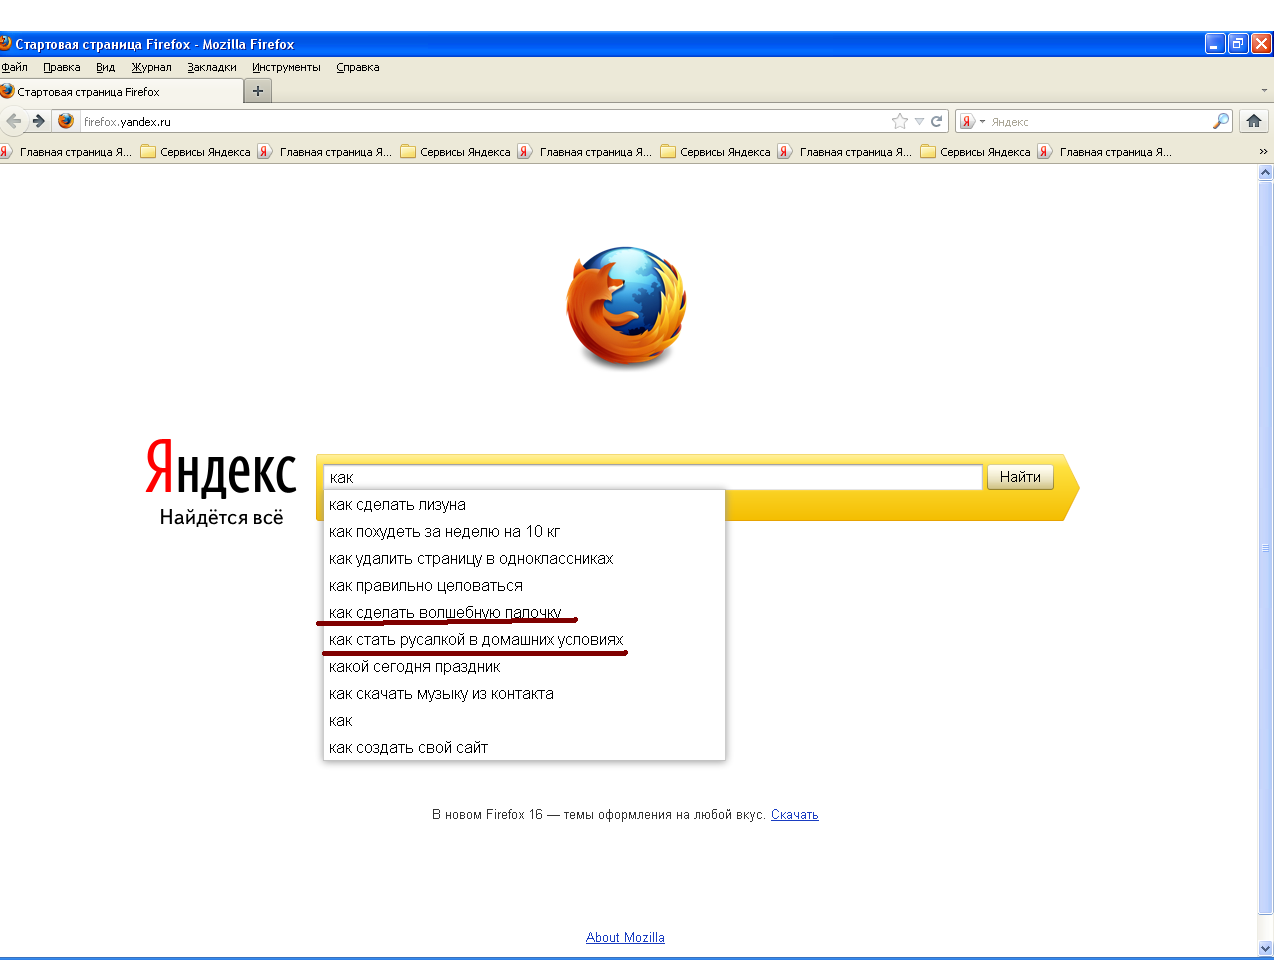Screen dimensions: 1280x960
Task: Go back with the Back arrow button
Action: [x=13, y=121]
